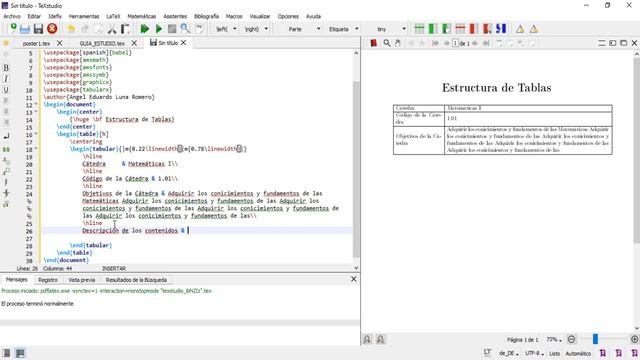Click the first warning triangle icon

(x=520, y=29)
